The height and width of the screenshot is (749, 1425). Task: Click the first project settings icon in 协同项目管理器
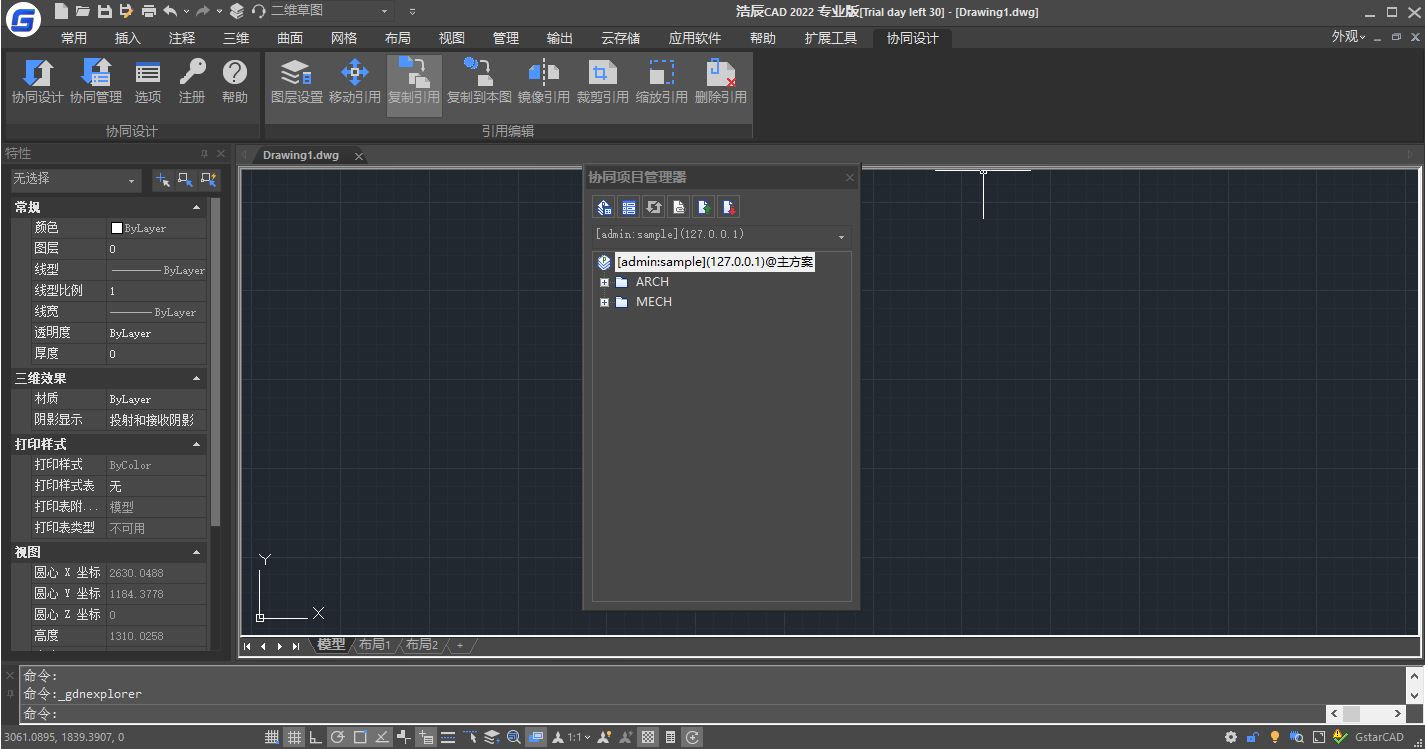coord(604,207)
